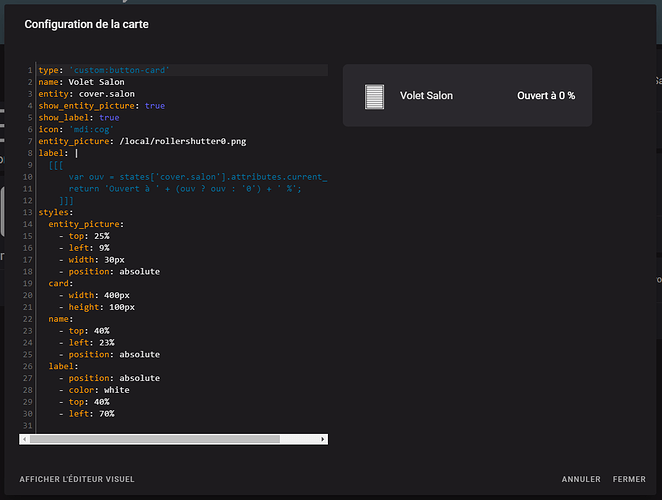Image resolution: width=662 pixels, height=500 pixels.
Task: Click the FERMER button
Action: point(629,479)
